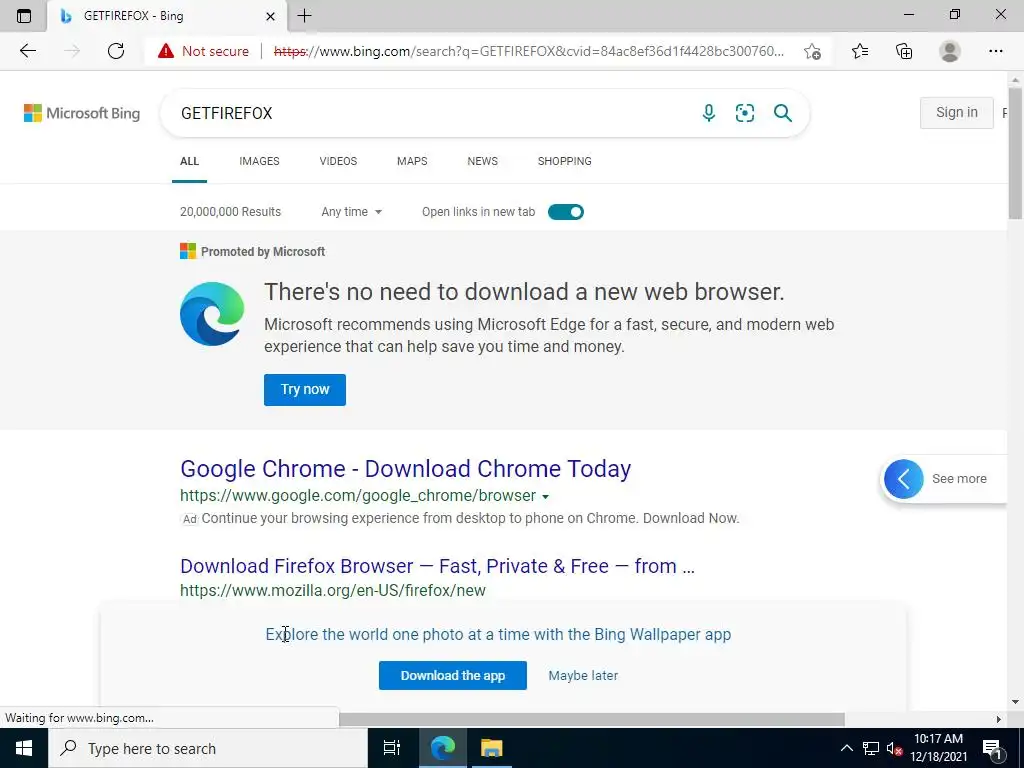
Task: Click the scroll down arrow
Action: click(1015, 702)
